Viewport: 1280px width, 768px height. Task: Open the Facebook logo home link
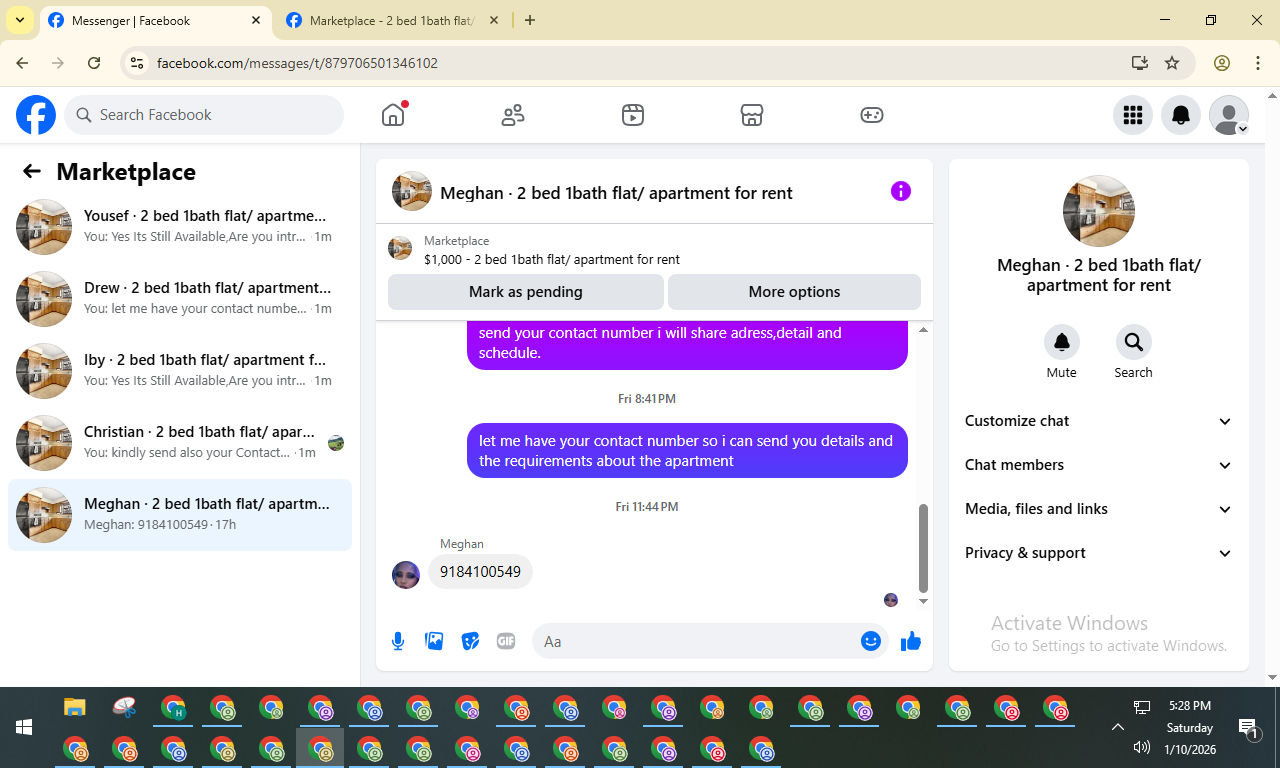pyautogui.click(x=36, y=115)
